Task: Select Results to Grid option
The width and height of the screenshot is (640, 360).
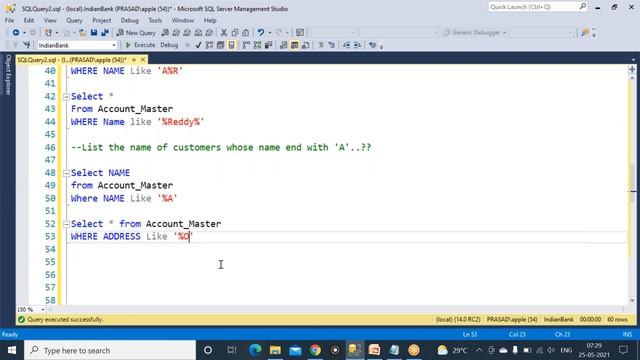Action: pyautogui.click(x=294, y=45)
